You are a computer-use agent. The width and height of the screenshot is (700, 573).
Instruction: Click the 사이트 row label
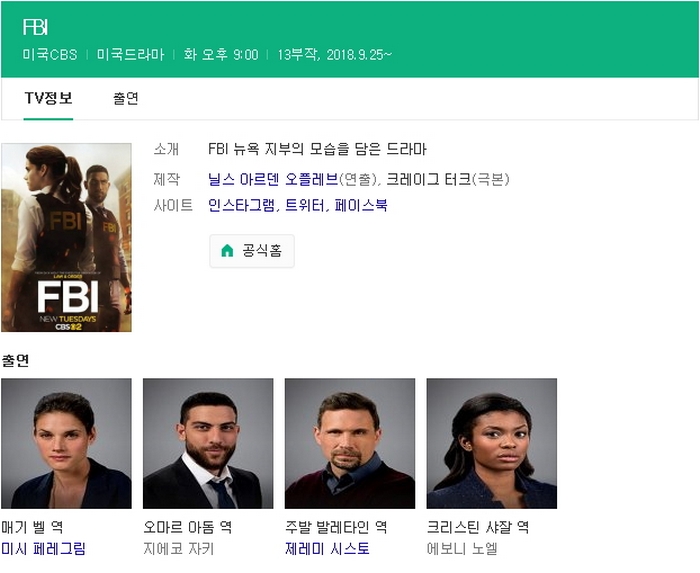(x=173, y=205)
